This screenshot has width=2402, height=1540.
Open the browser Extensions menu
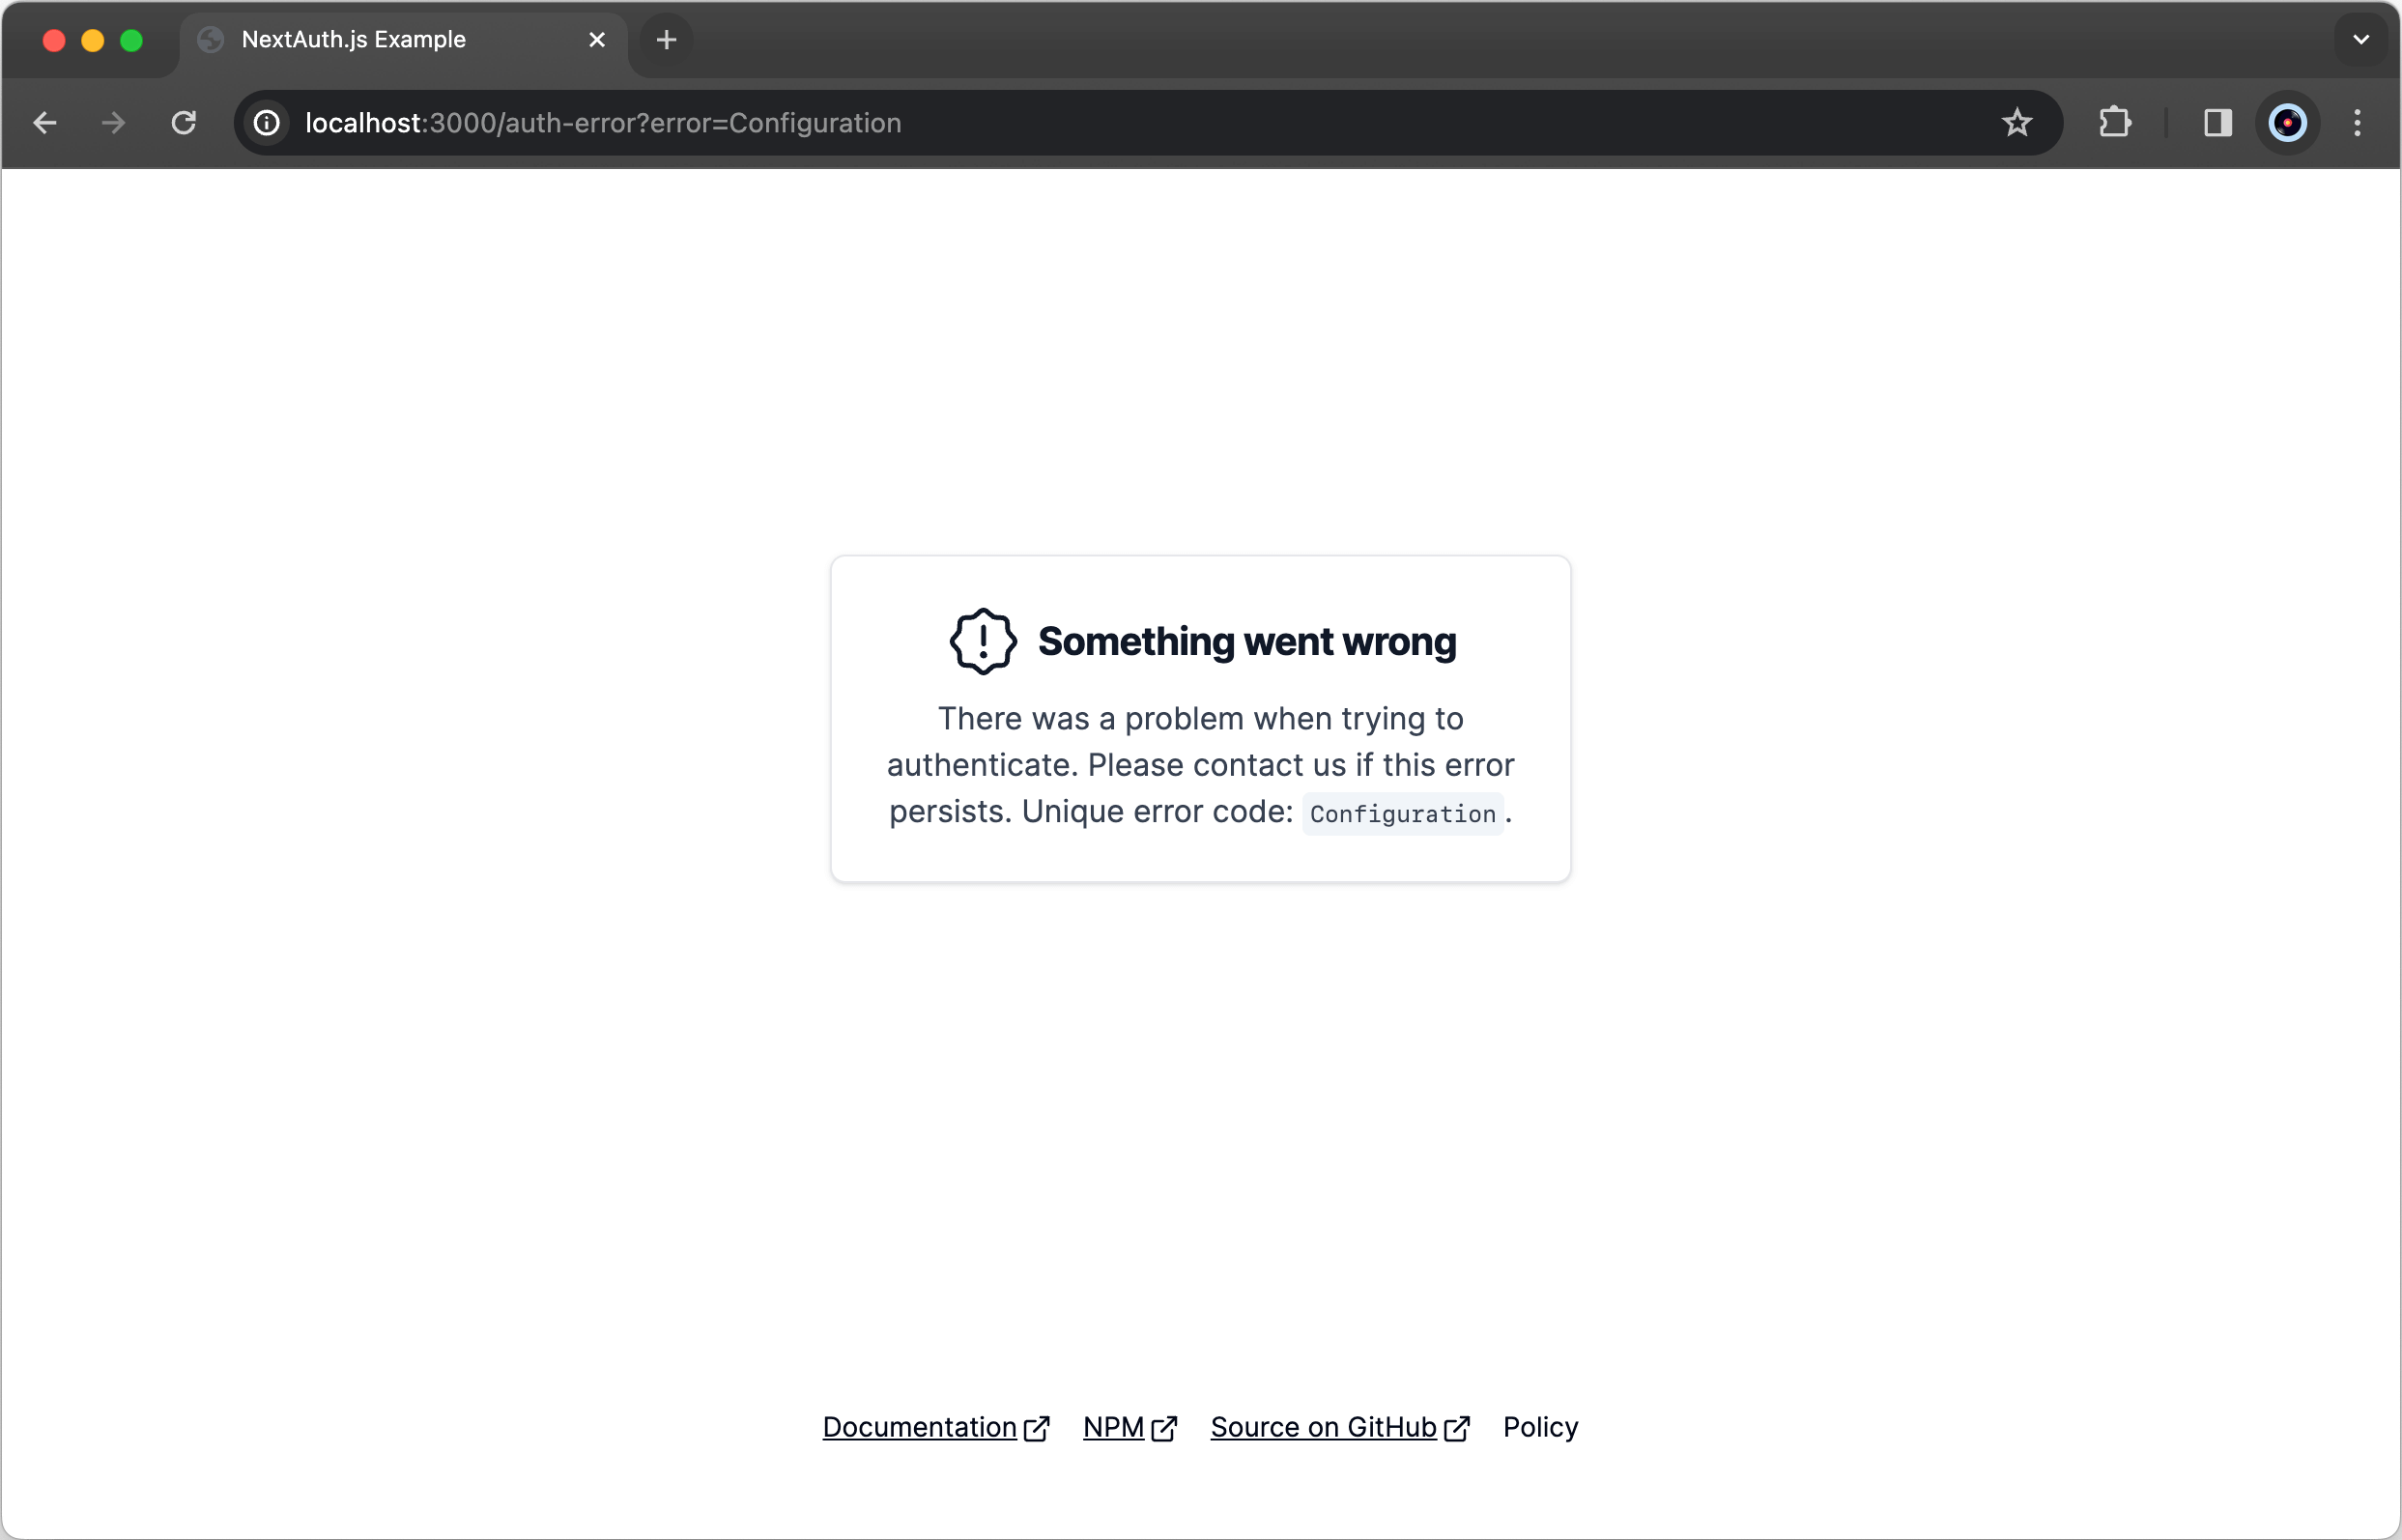point(2114,122)
